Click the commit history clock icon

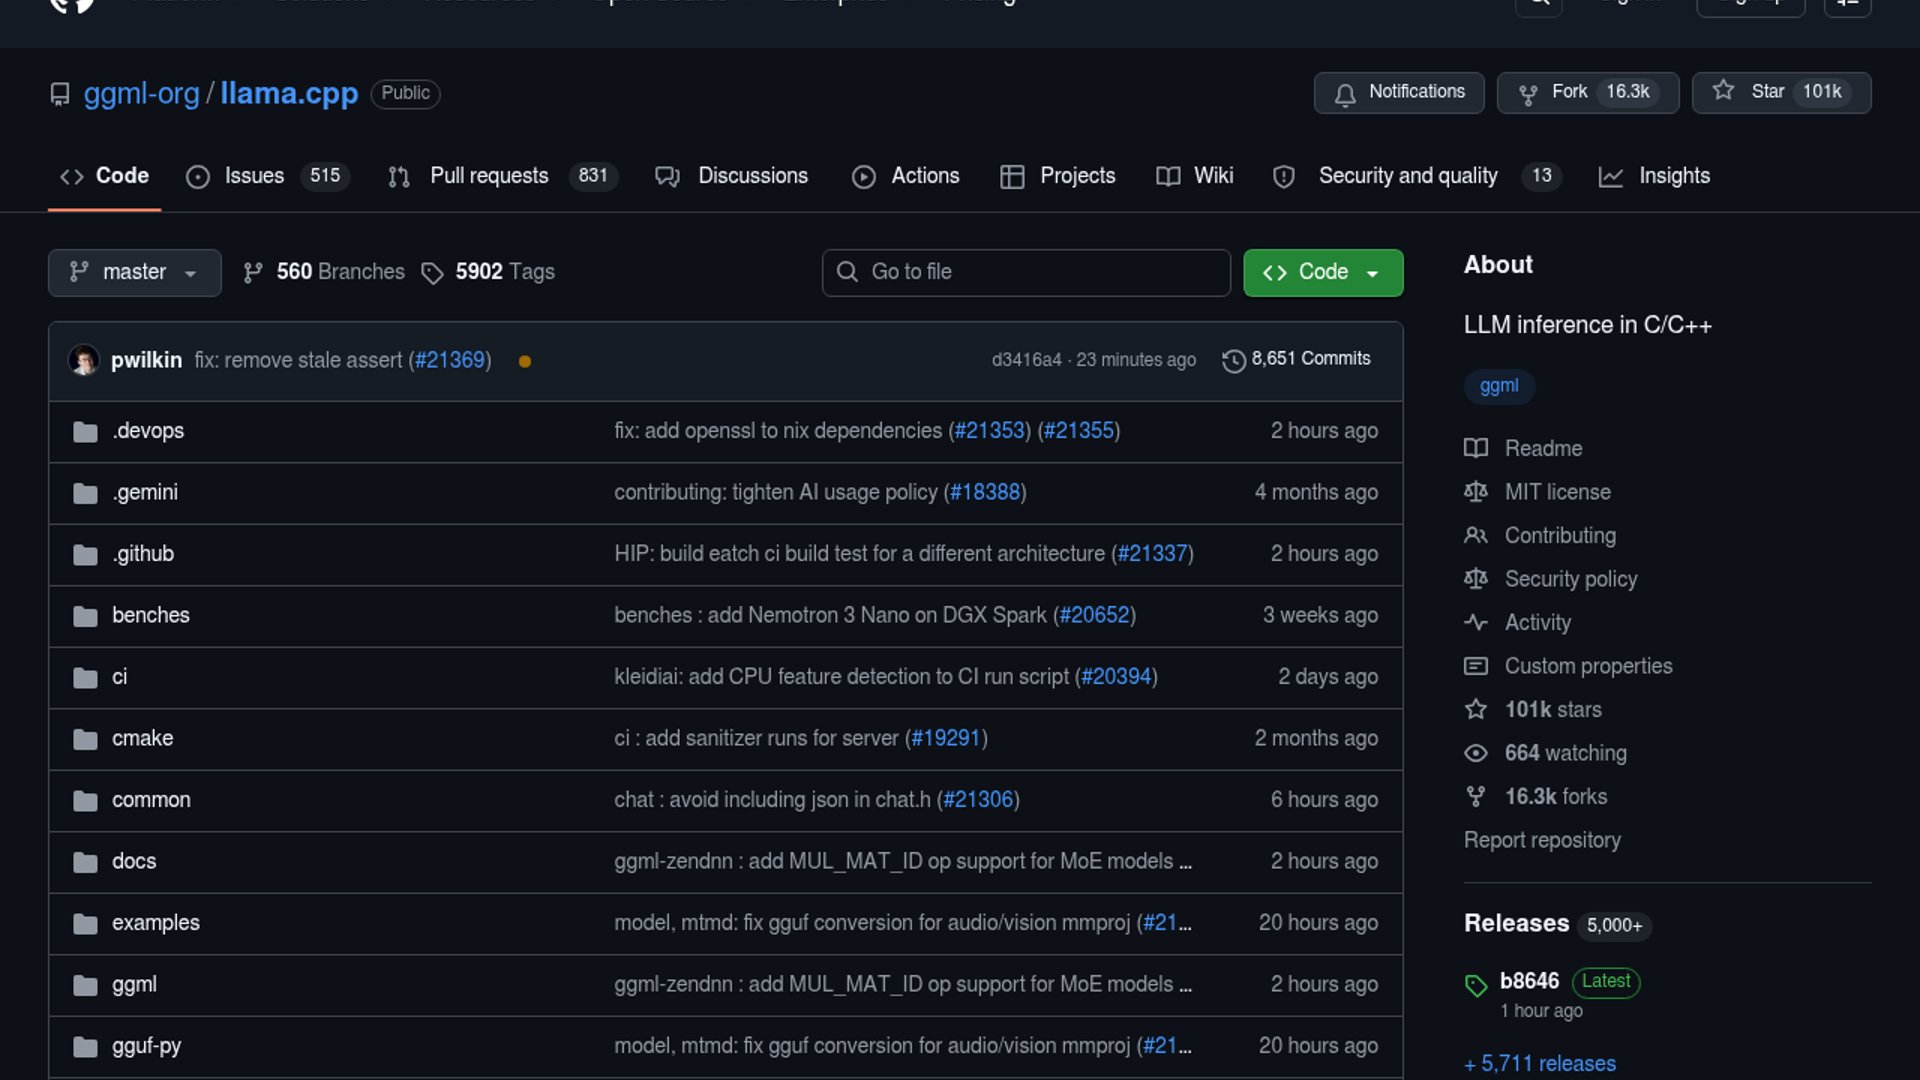pos(1234,360)
